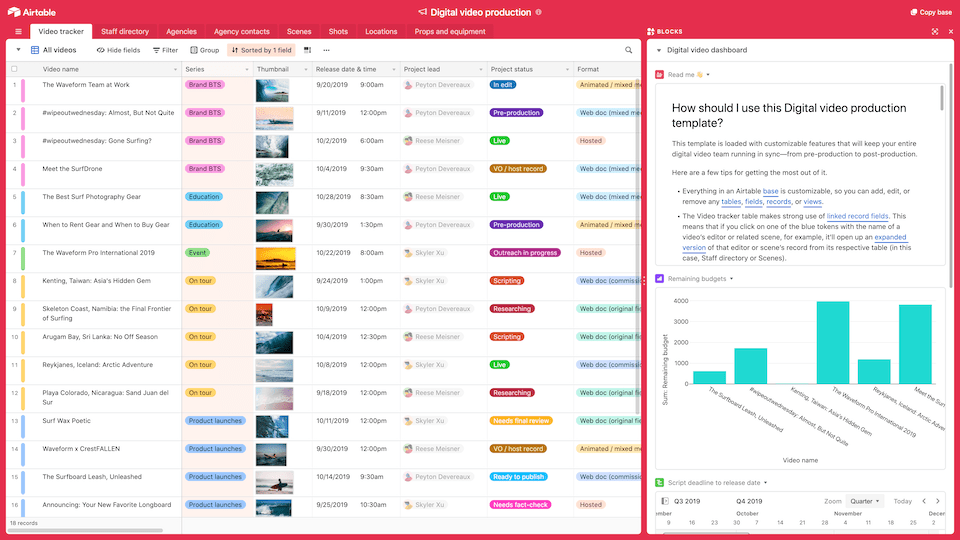
Task: Open Project status column dropdown arrow
Action: pos(567,70)
